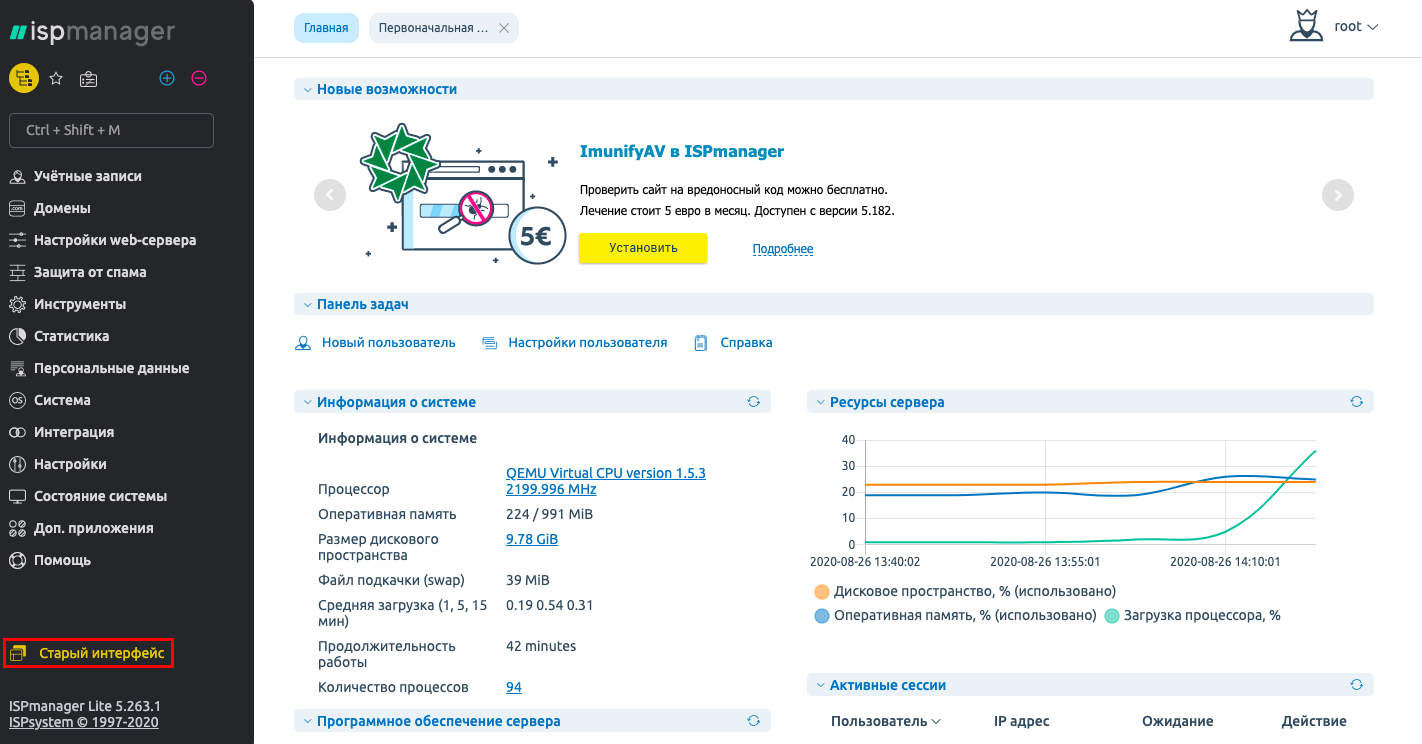The height and width of the screenshot is (744, 1422).
Task: Click the Настройки sliders icon
Action: coord(17,464)
